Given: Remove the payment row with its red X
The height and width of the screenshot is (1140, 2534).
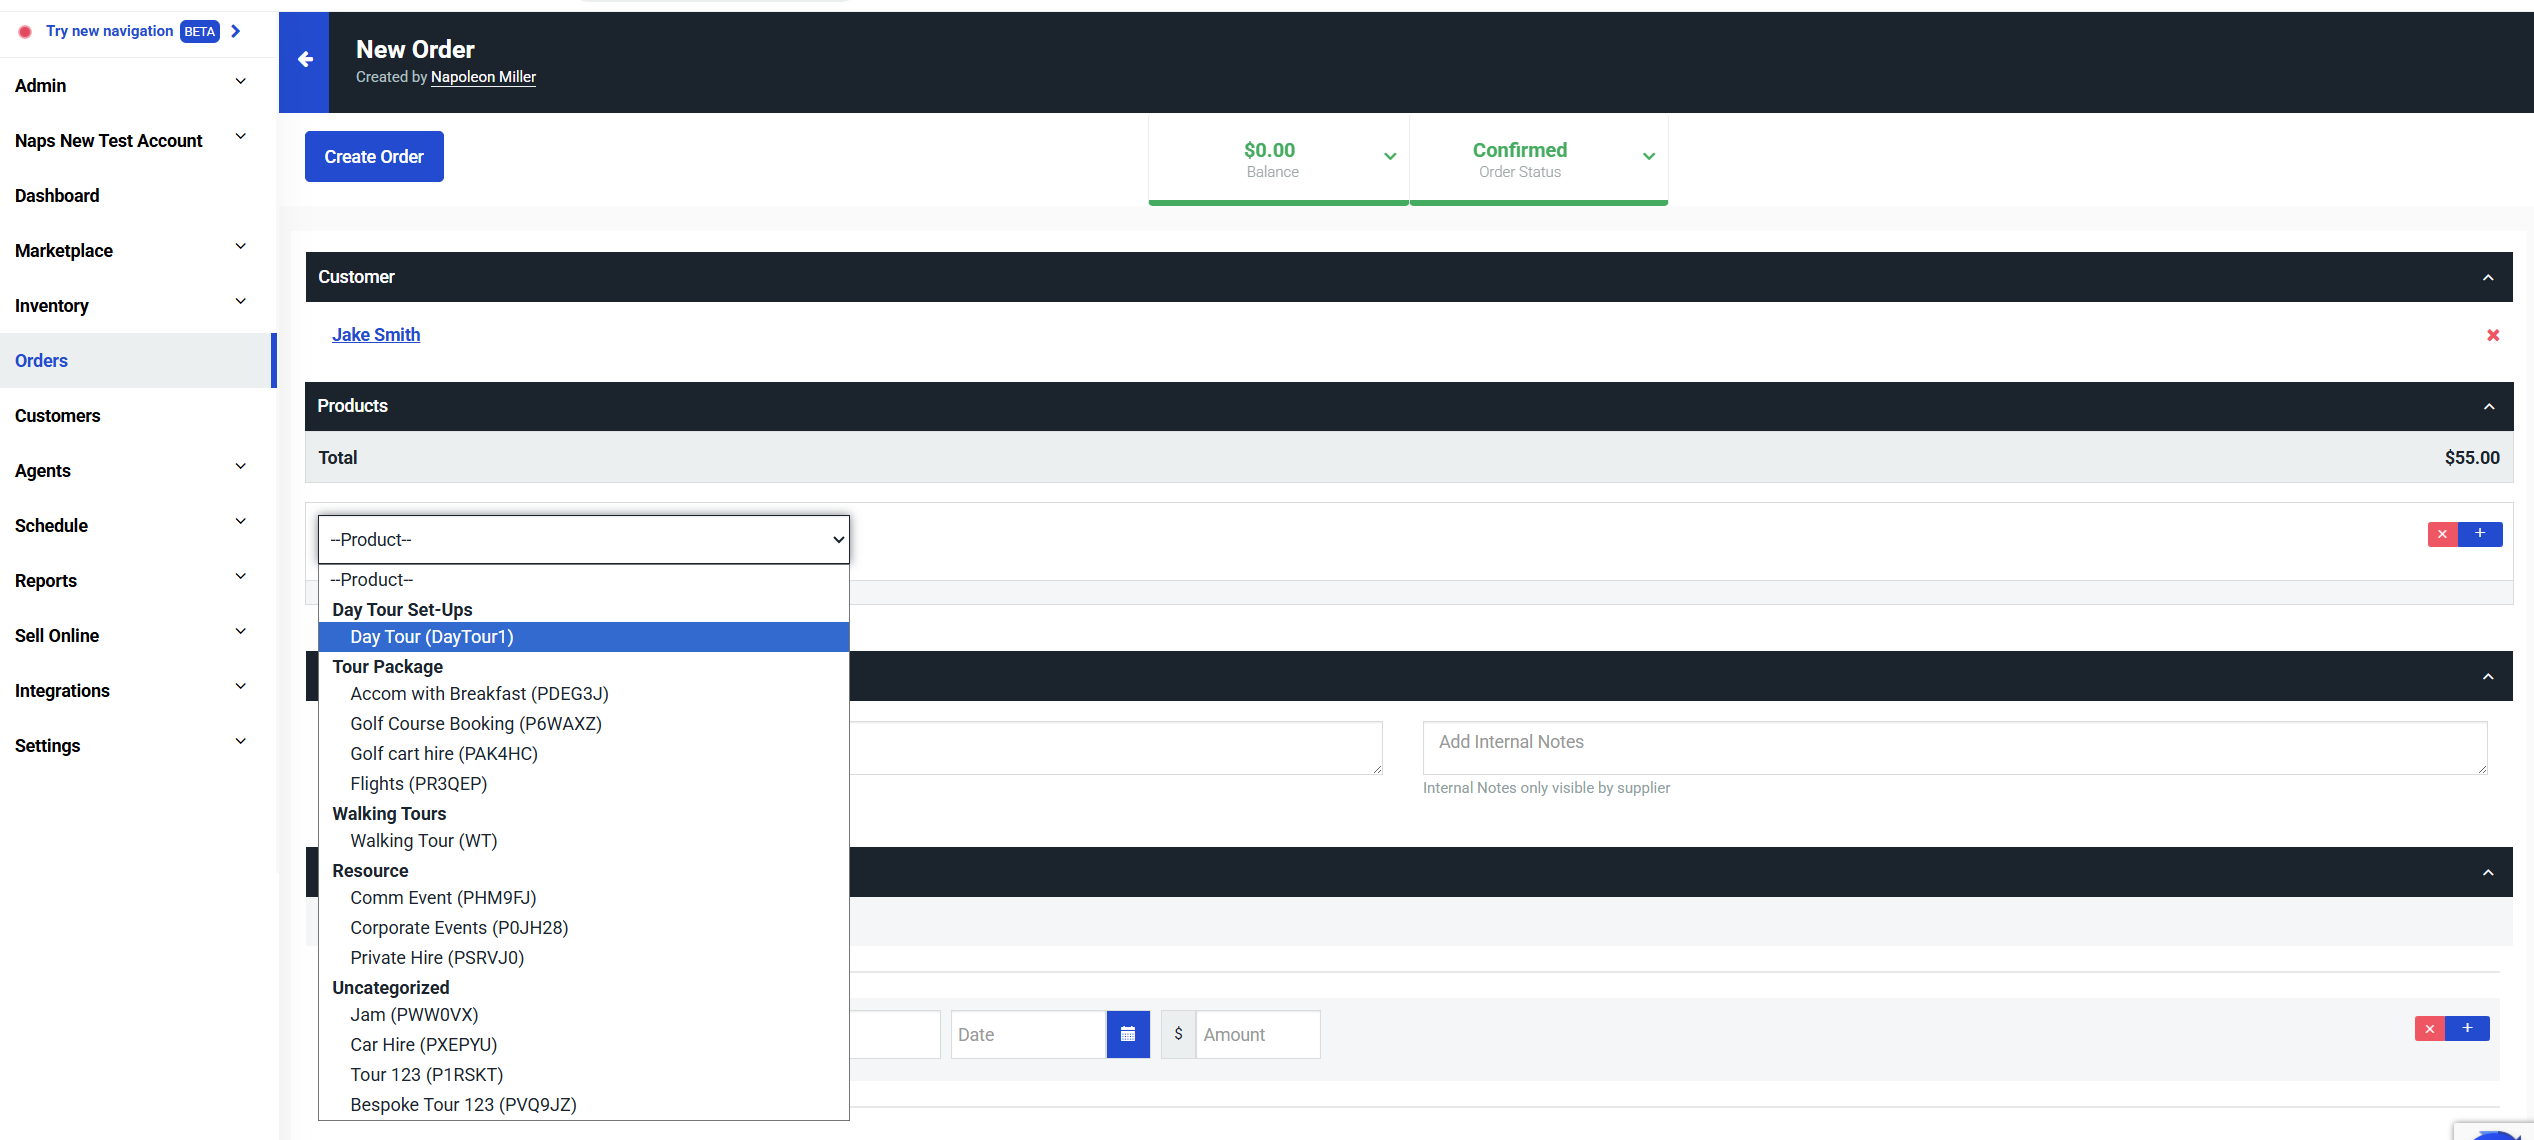Looking at the screenshot, I should click(2430, 1028).
